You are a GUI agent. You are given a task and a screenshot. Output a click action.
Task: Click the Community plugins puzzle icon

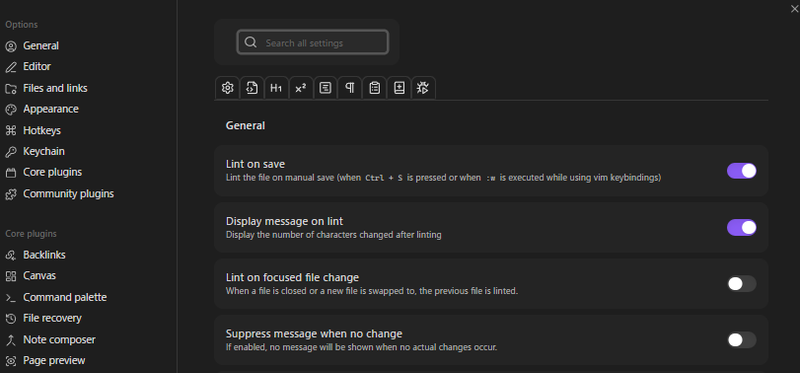click(11, 194)
